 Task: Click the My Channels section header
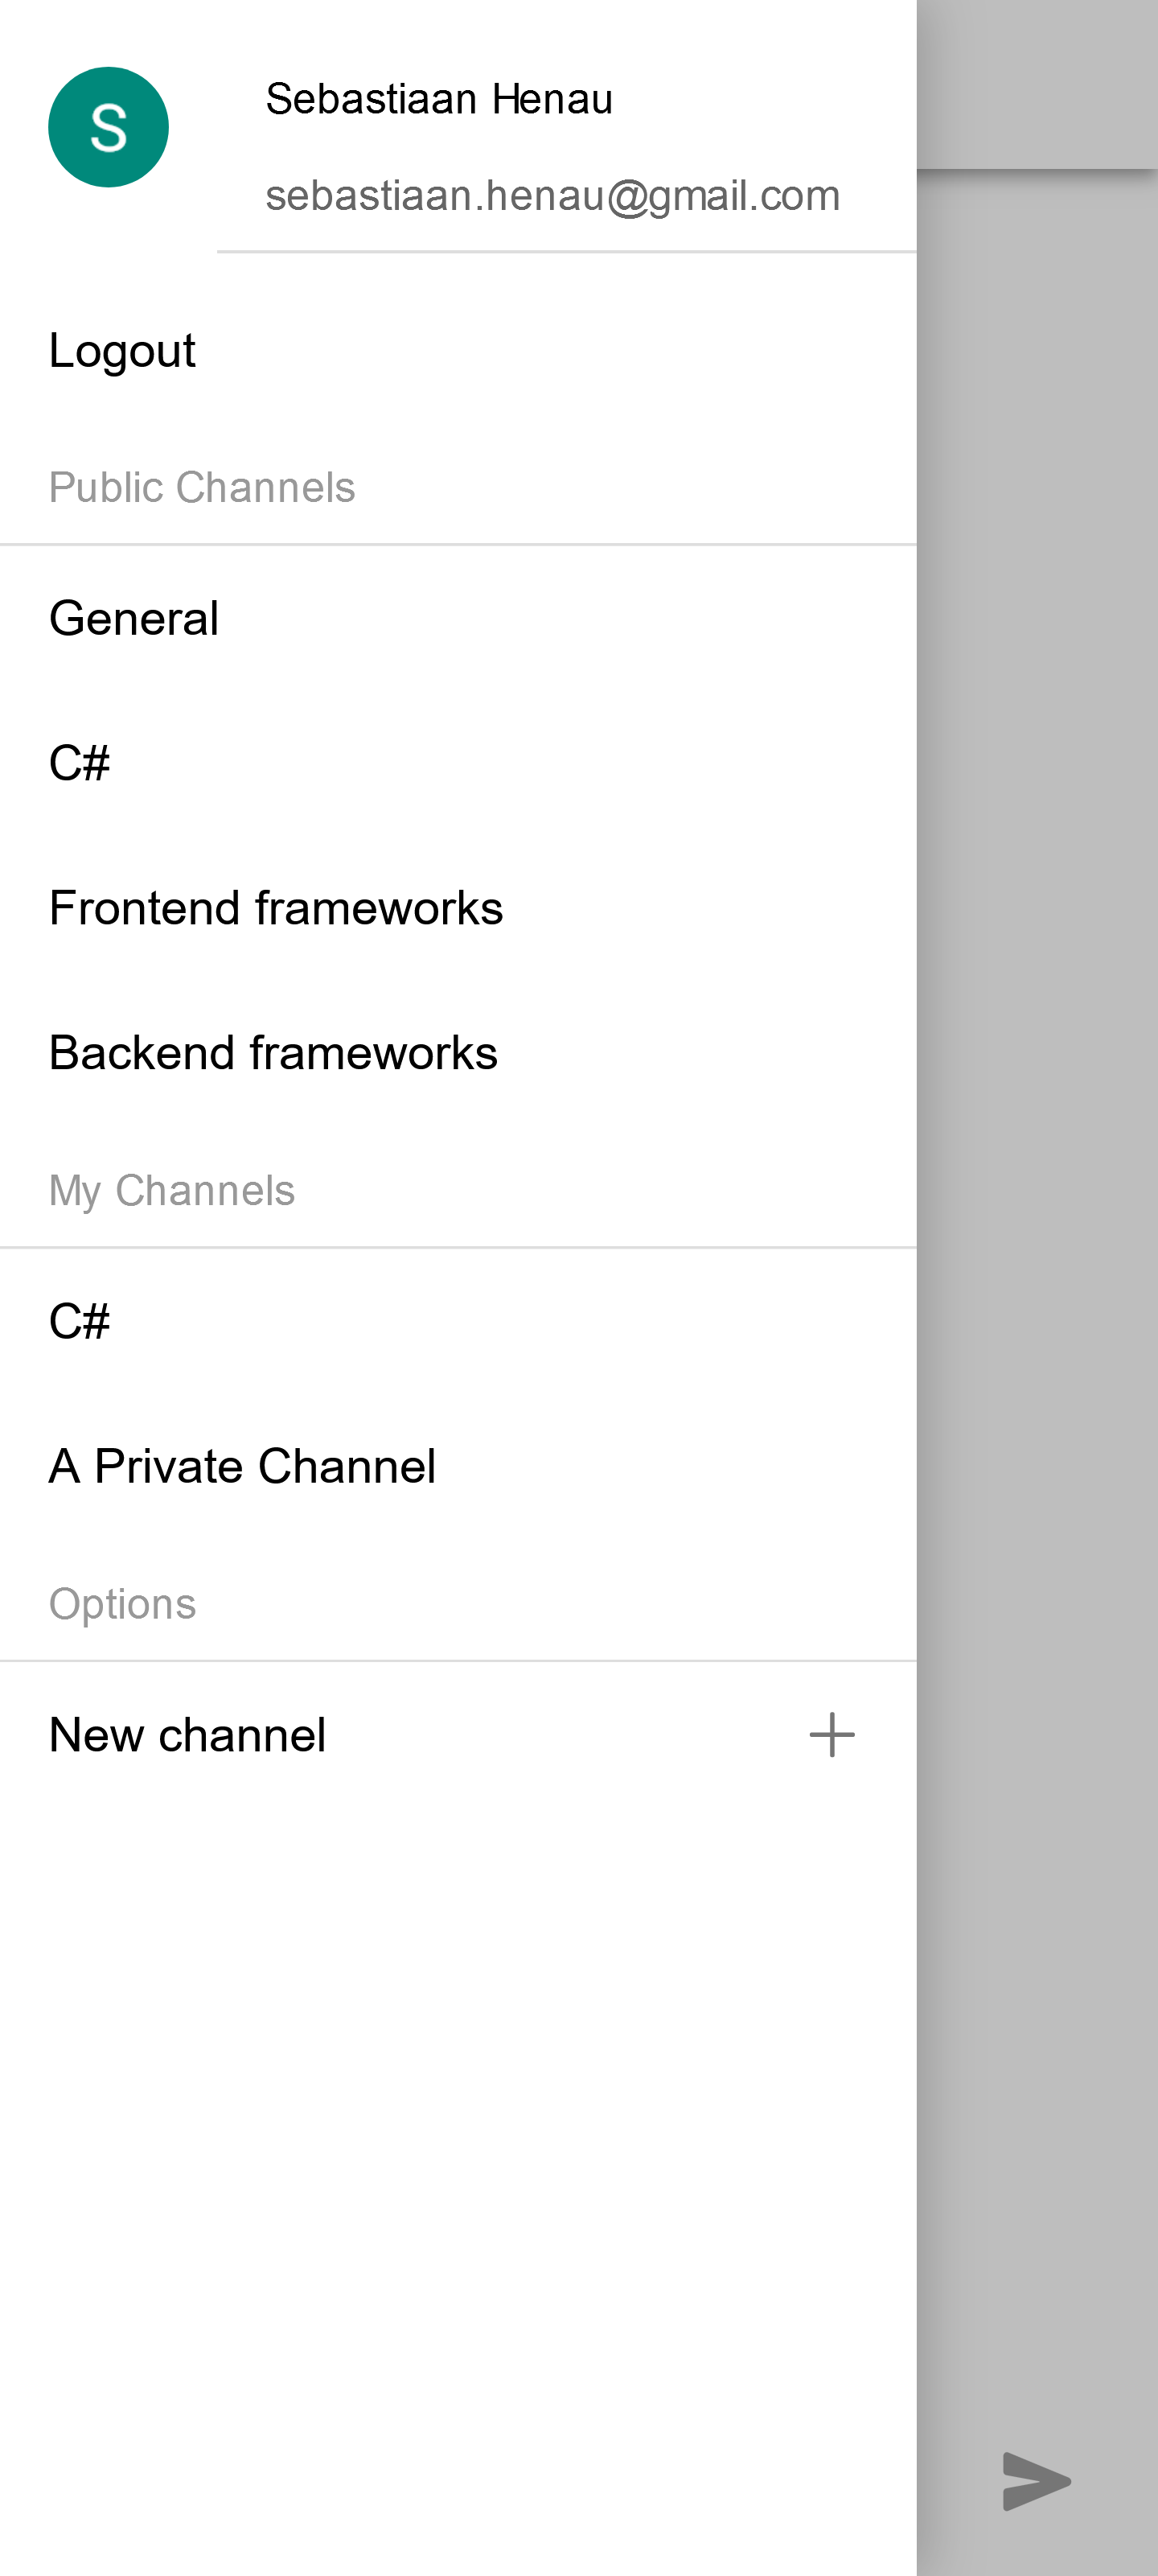point(172,1191)
